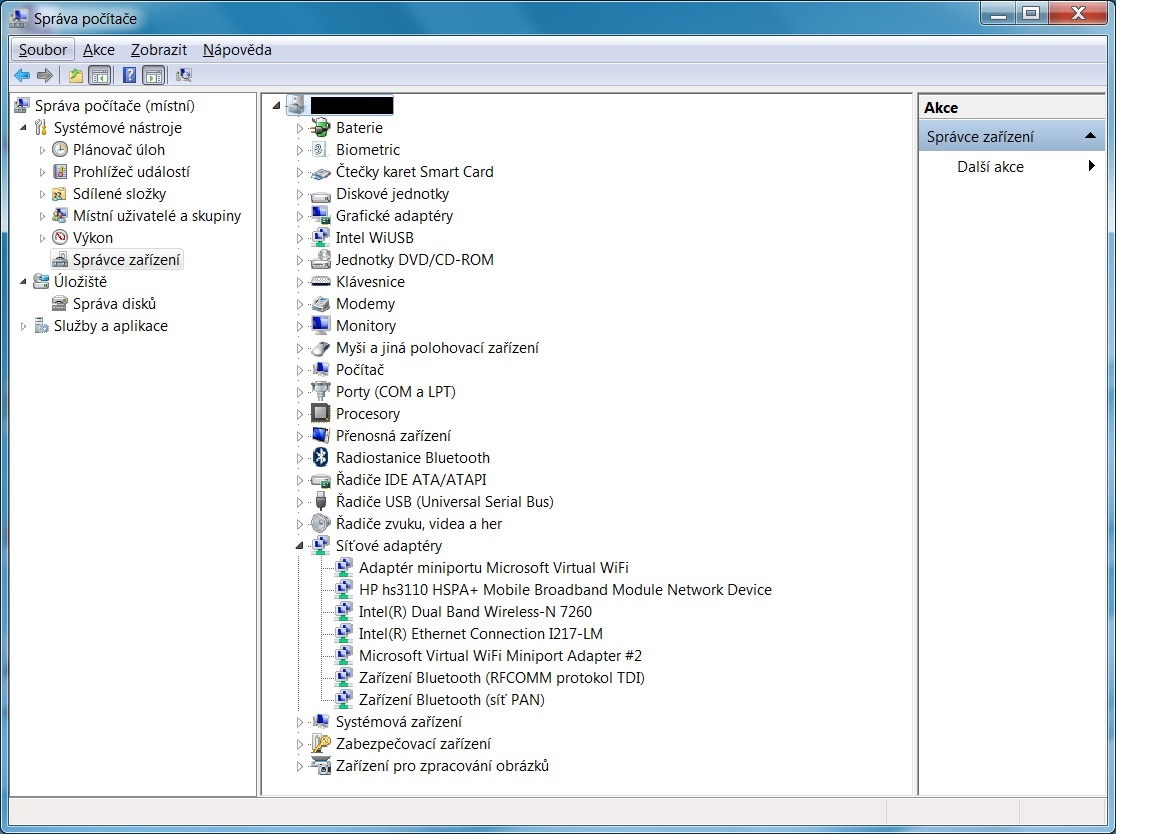Select Intel(R) Dual Band Wireless-N 7260 adapter
Viewport: 1152px width, 834px height.
[x=475, y=612]
